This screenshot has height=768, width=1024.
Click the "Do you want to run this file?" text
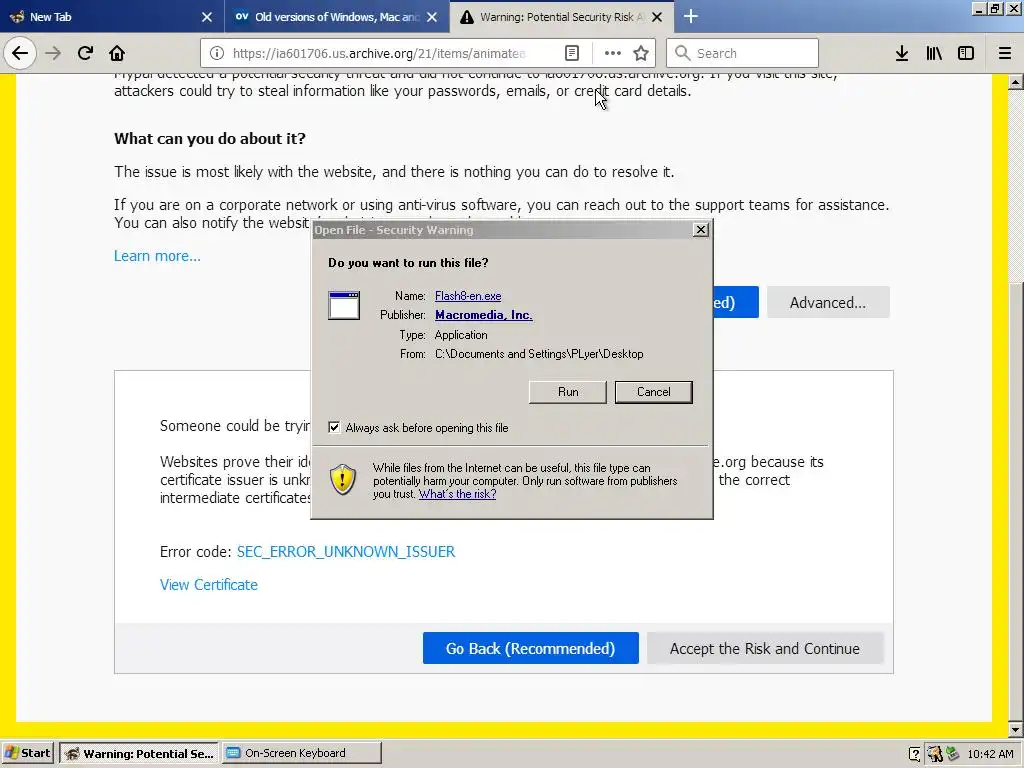click(408, 263)
